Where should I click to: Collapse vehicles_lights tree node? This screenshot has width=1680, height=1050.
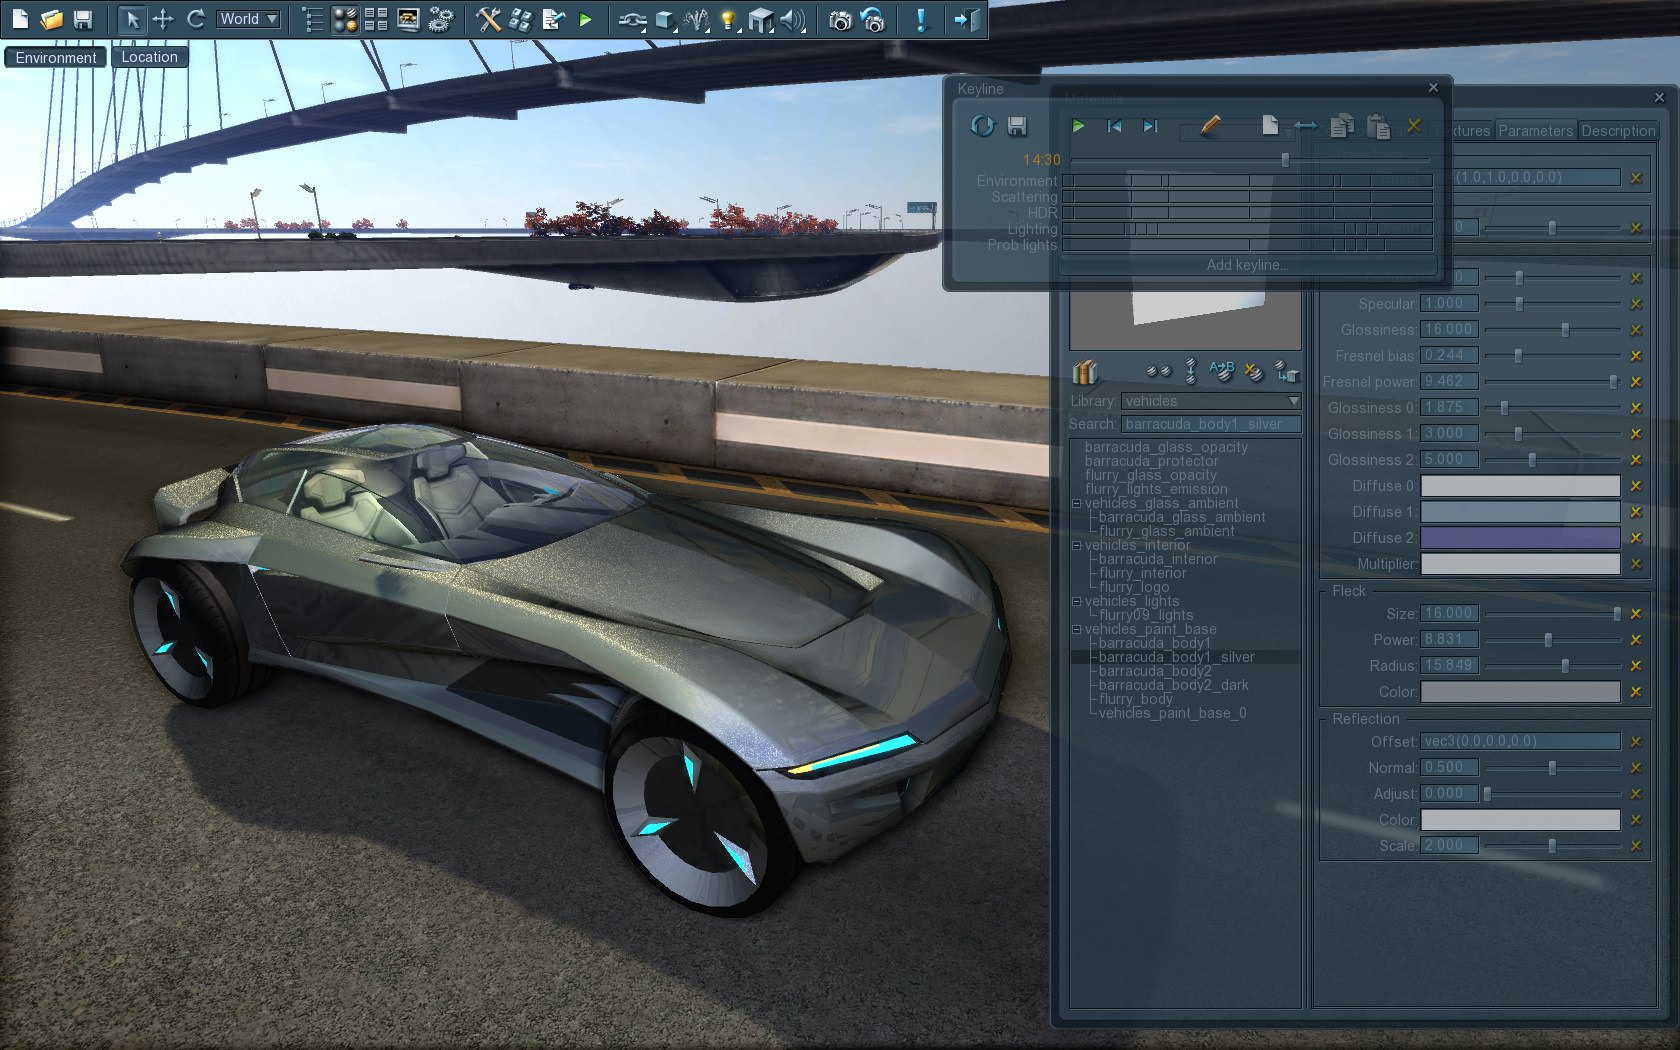coord(1077,601)
